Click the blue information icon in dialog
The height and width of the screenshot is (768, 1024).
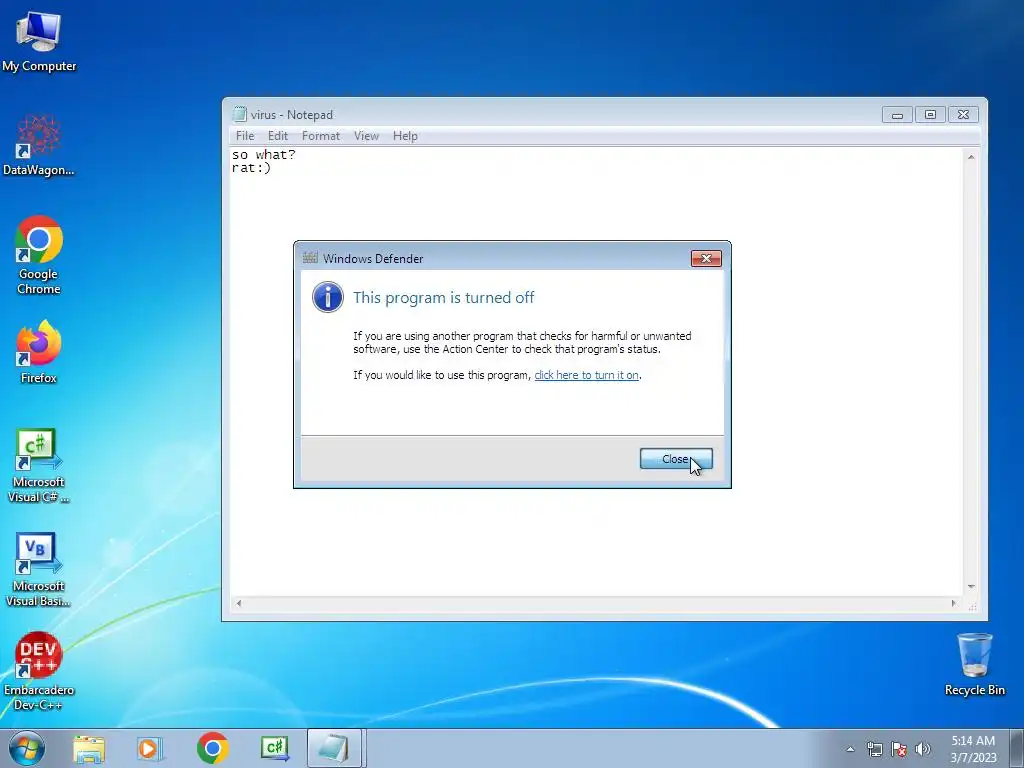[x=328, y=297]
